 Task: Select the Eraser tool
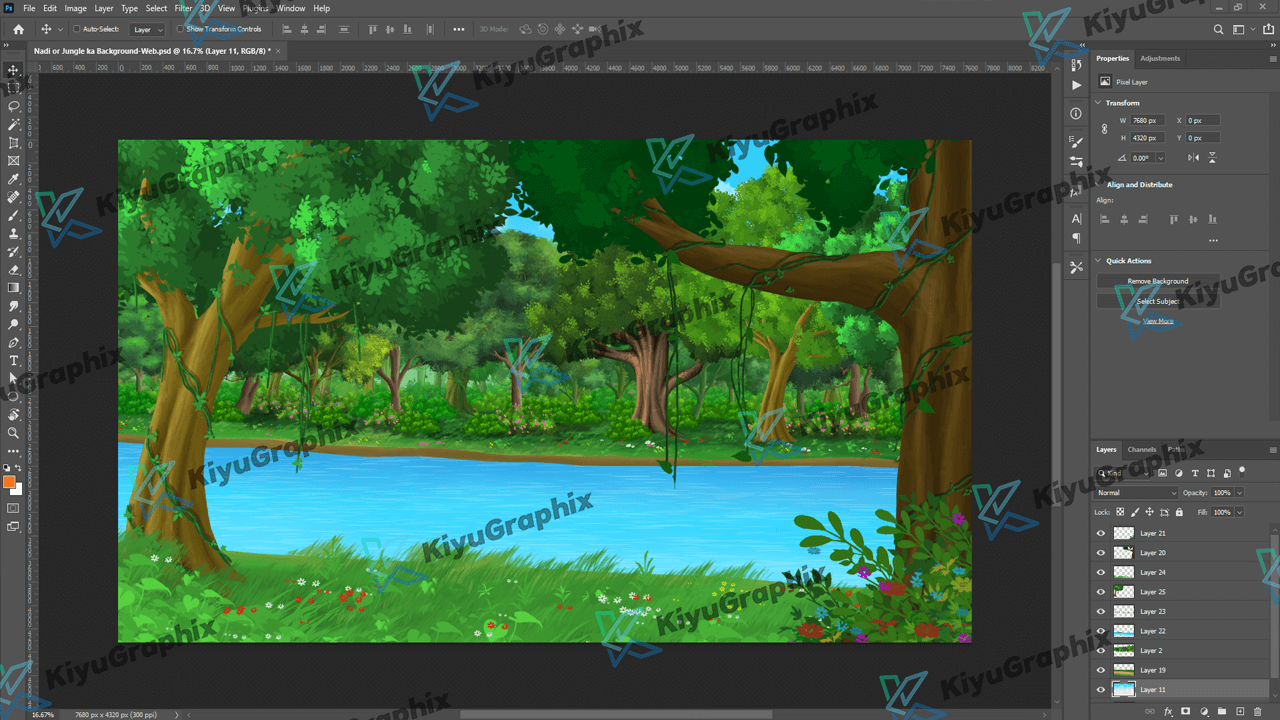14,270
